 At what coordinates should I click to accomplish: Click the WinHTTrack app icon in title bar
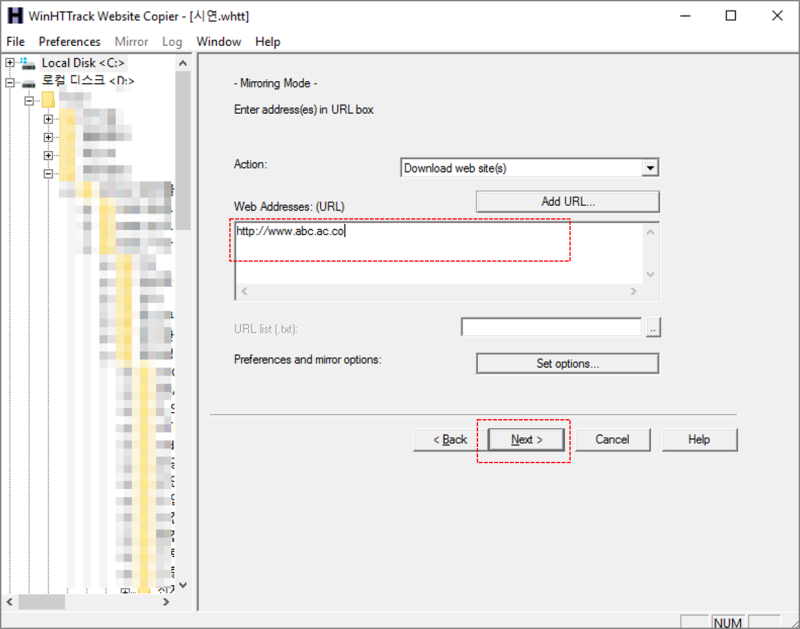15,16
